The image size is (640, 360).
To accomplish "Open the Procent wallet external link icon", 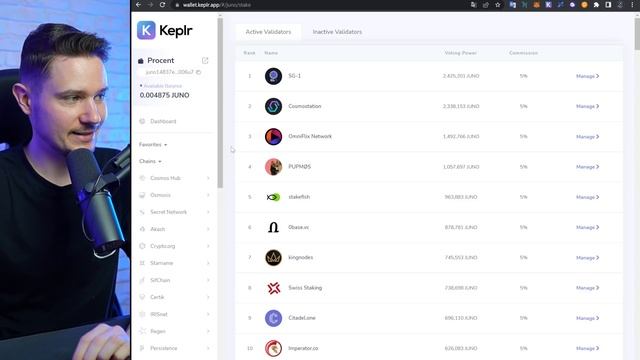I will coord(205,60).
